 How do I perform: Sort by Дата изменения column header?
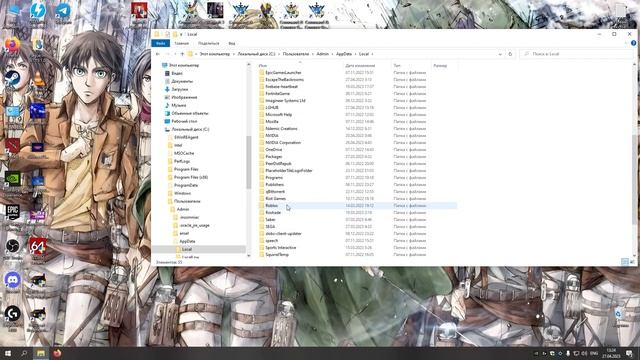click(360, 65)
